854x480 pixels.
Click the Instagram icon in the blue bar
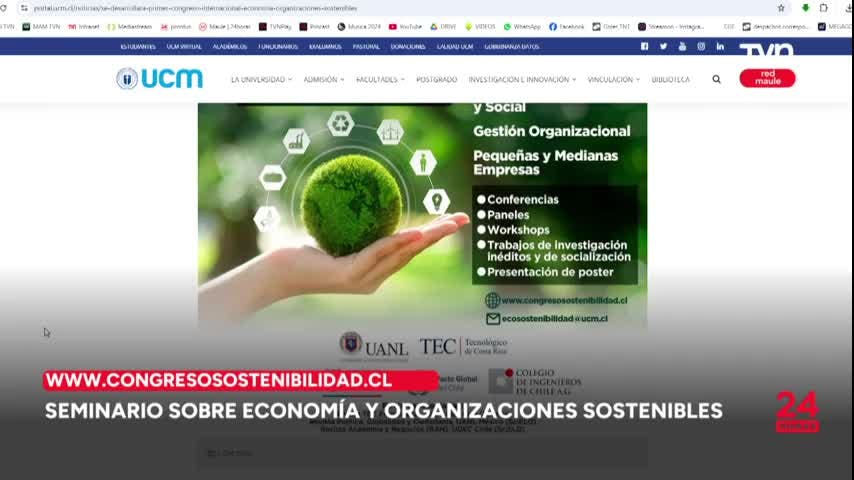701,46
